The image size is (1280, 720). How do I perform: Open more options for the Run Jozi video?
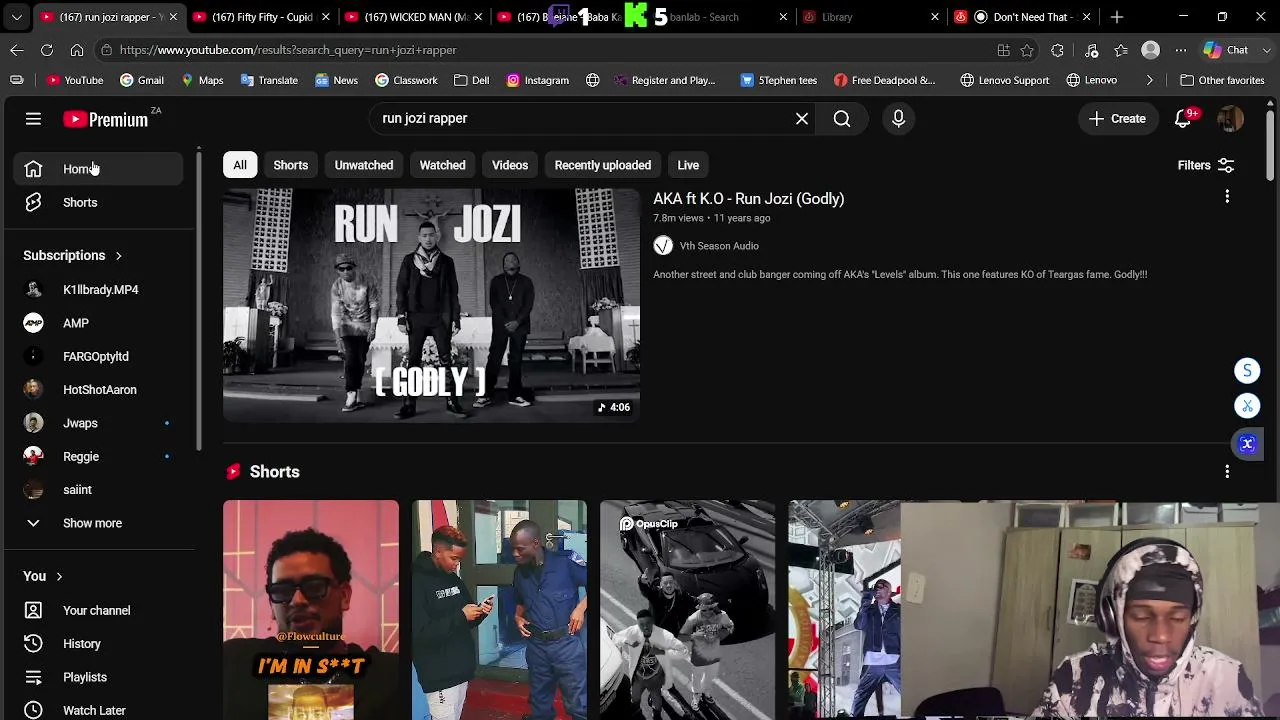pos(1227,197)
